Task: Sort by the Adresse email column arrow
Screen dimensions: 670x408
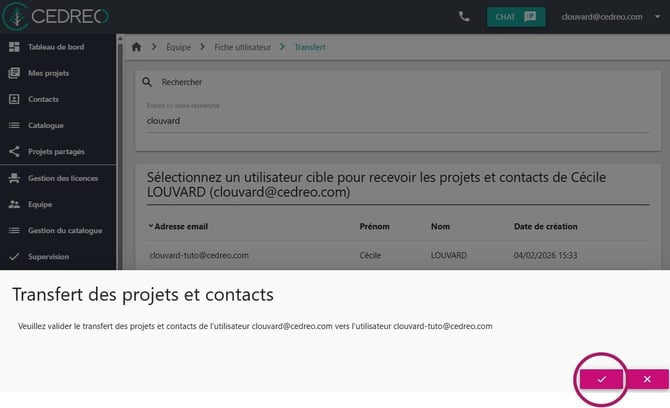Action: pyautogui.click(x=150, y=226)
